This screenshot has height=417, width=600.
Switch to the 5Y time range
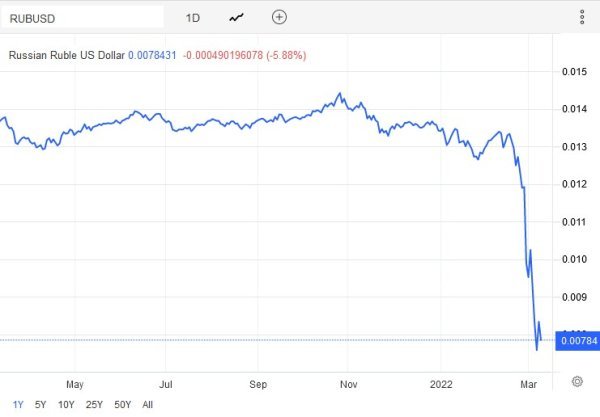[40, 404]
